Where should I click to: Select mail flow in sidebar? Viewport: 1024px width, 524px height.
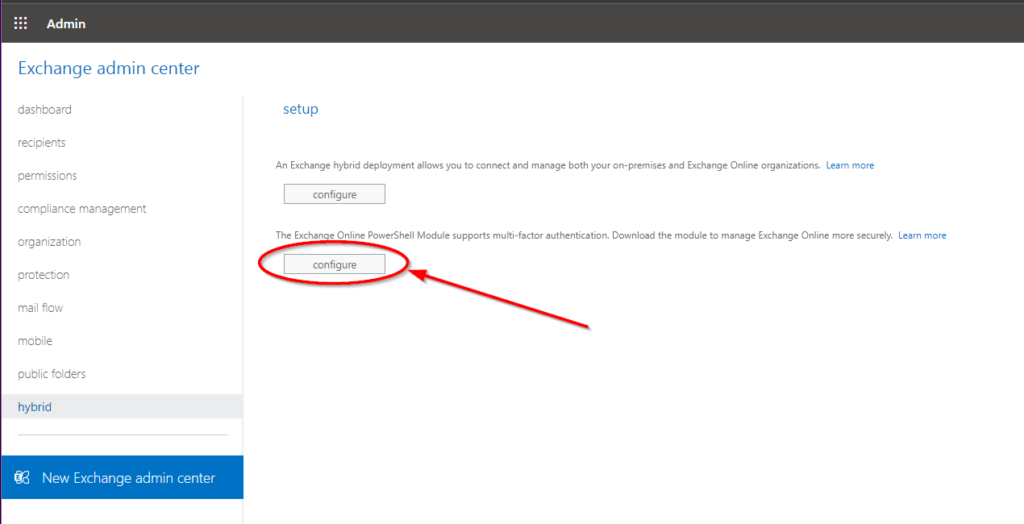[40, 308]
